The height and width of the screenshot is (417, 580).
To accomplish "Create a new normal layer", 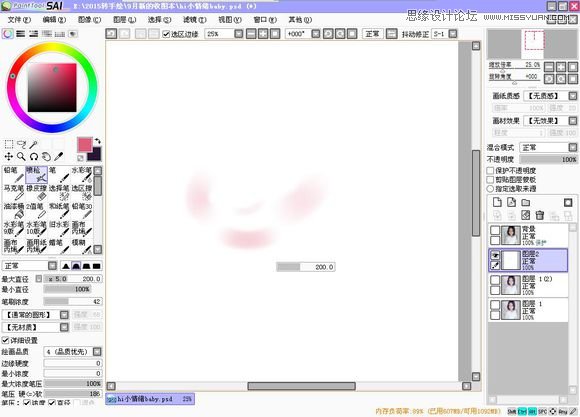I will [497, 202].
